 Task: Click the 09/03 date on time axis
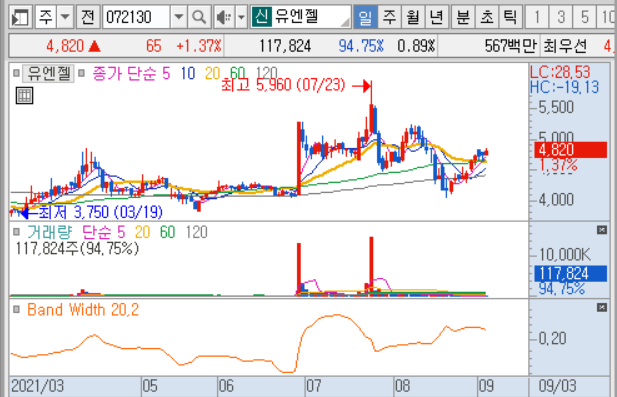[557, 386]
